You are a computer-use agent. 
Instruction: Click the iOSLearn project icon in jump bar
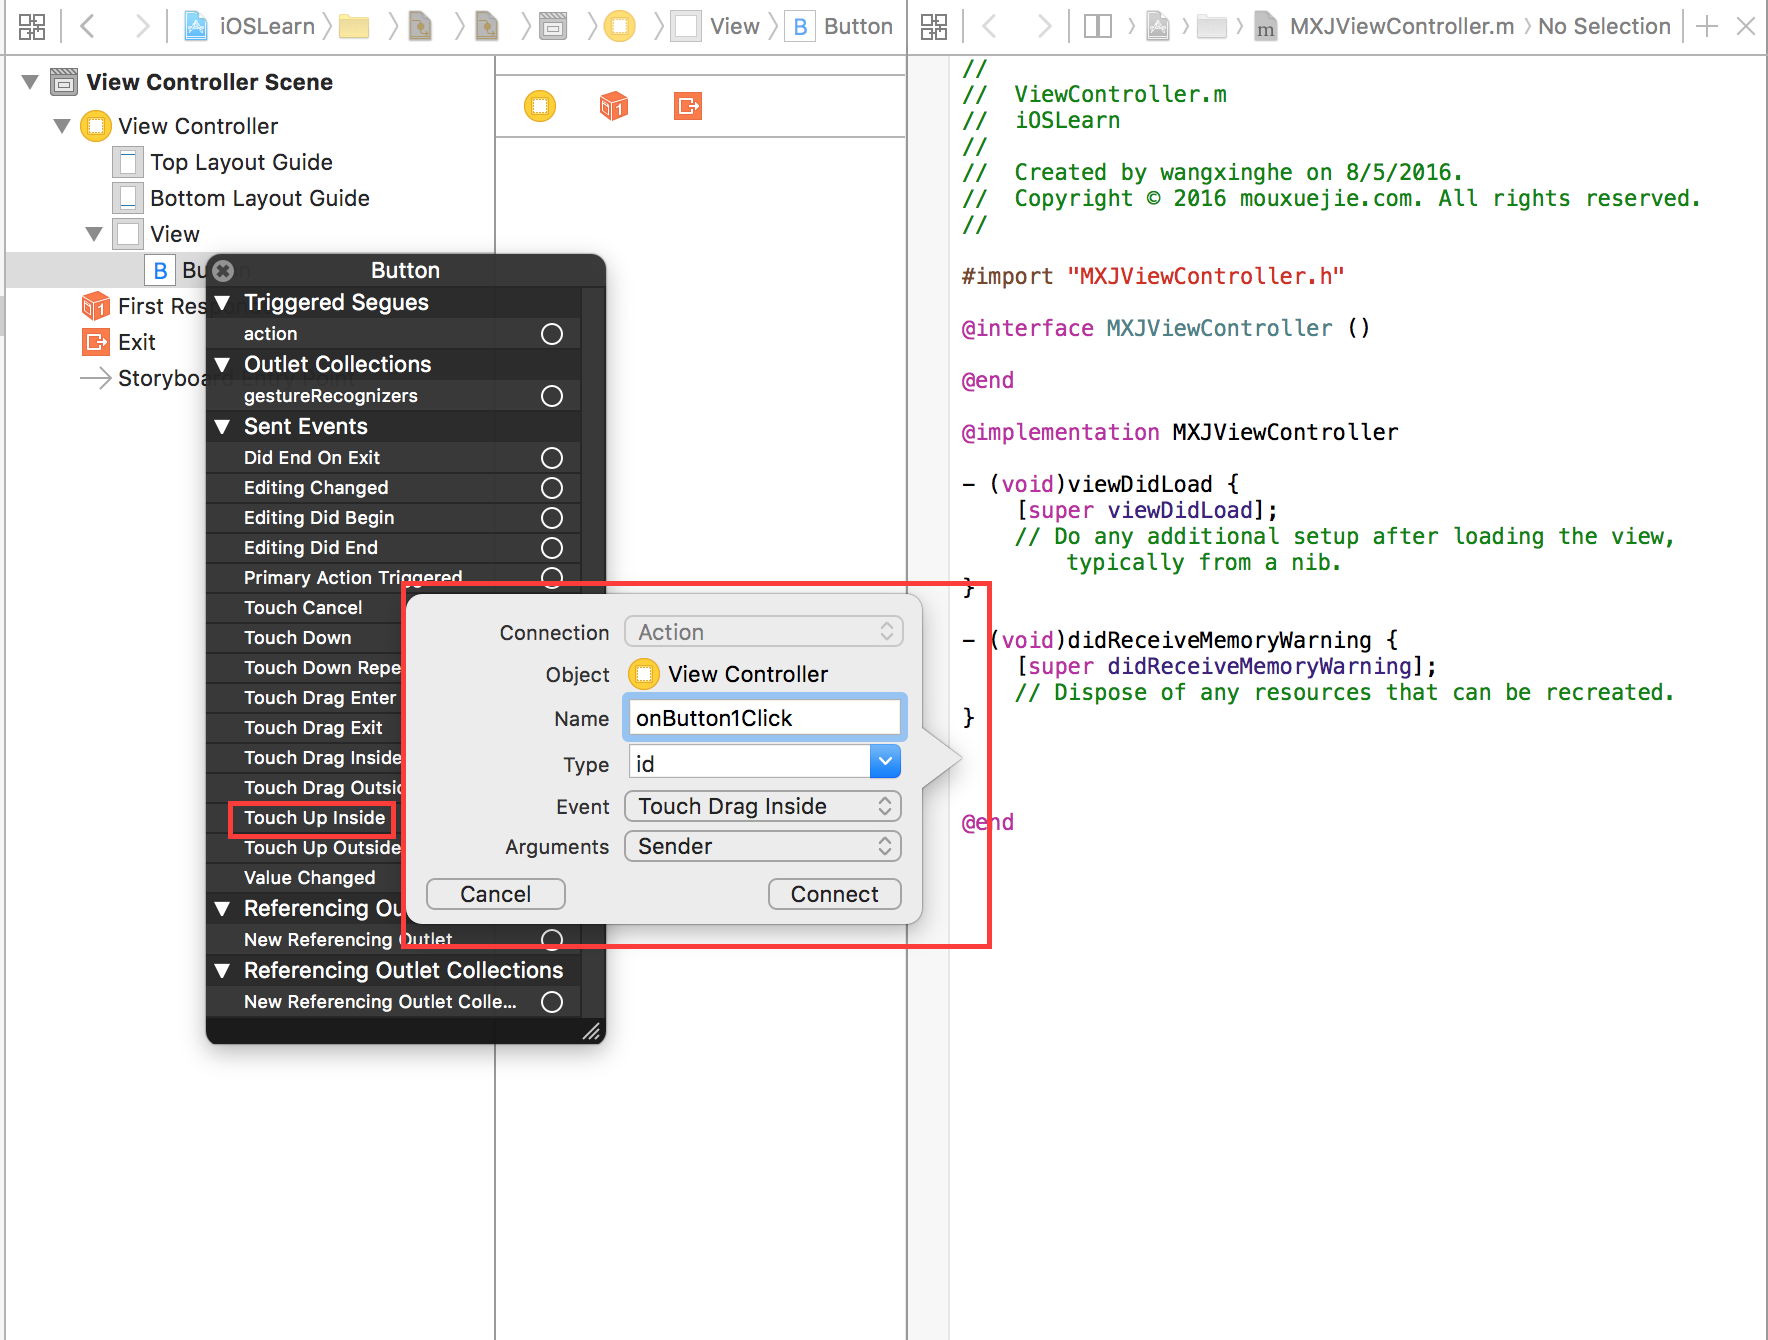click(x=197, y=26)
